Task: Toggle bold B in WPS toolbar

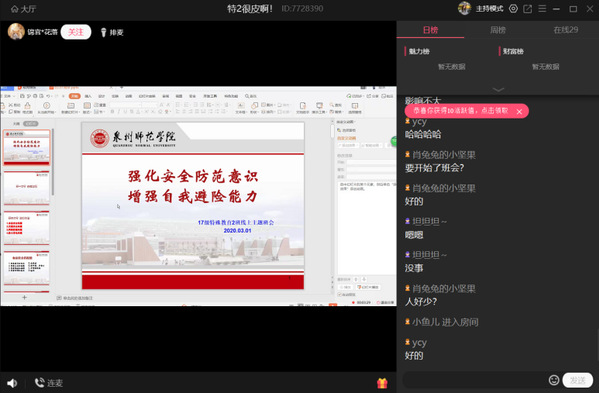Action: pos(112,112)
